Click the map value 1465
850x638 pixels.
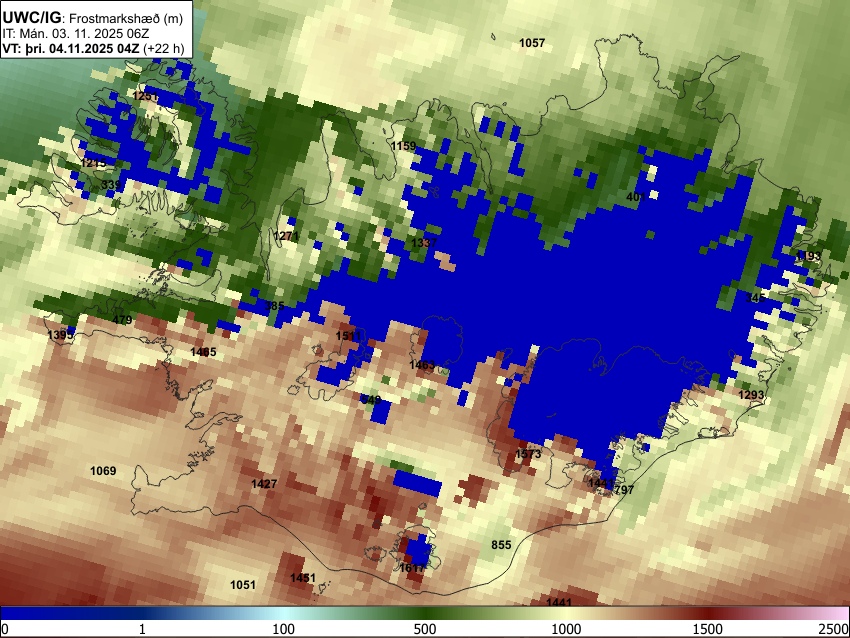tap(203, 352)
